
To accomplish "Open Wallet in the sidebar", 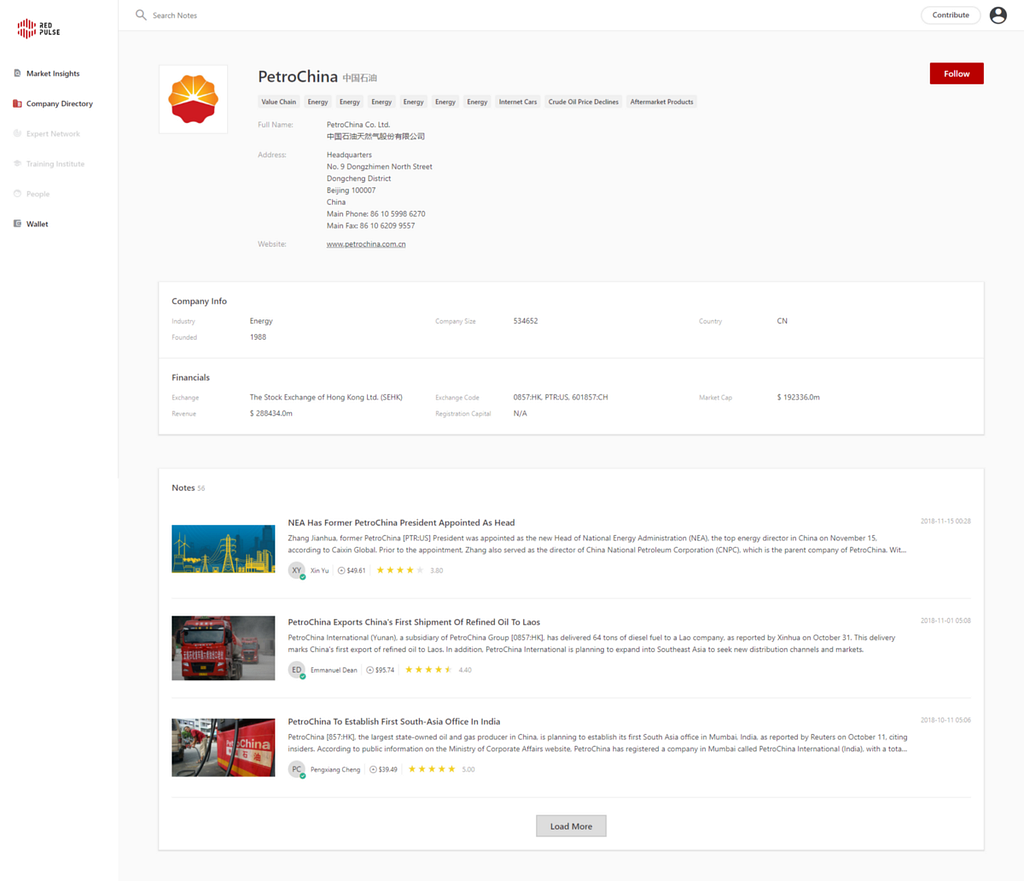I will (37, 223).
